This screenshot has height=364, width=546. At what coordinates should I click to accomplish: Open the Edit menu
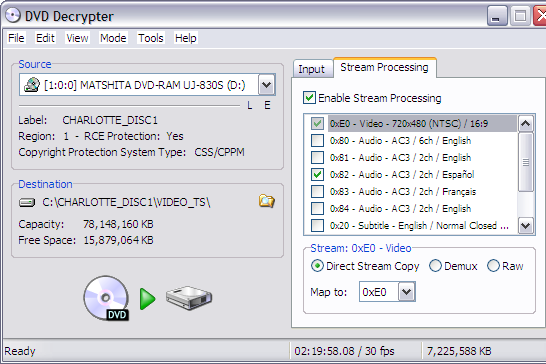(x=45, y=38)
